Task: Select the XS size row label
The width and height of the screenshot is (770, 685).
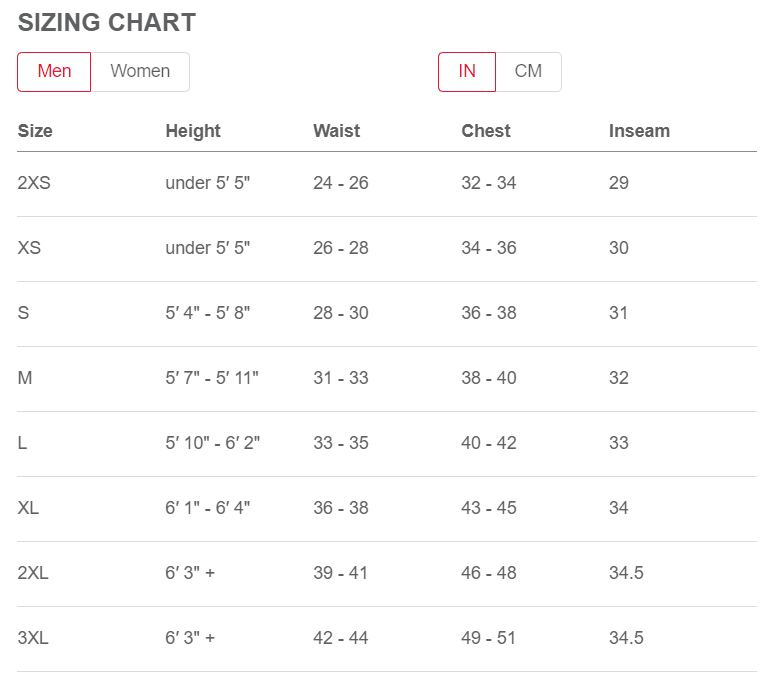Action: click(29, 248)
